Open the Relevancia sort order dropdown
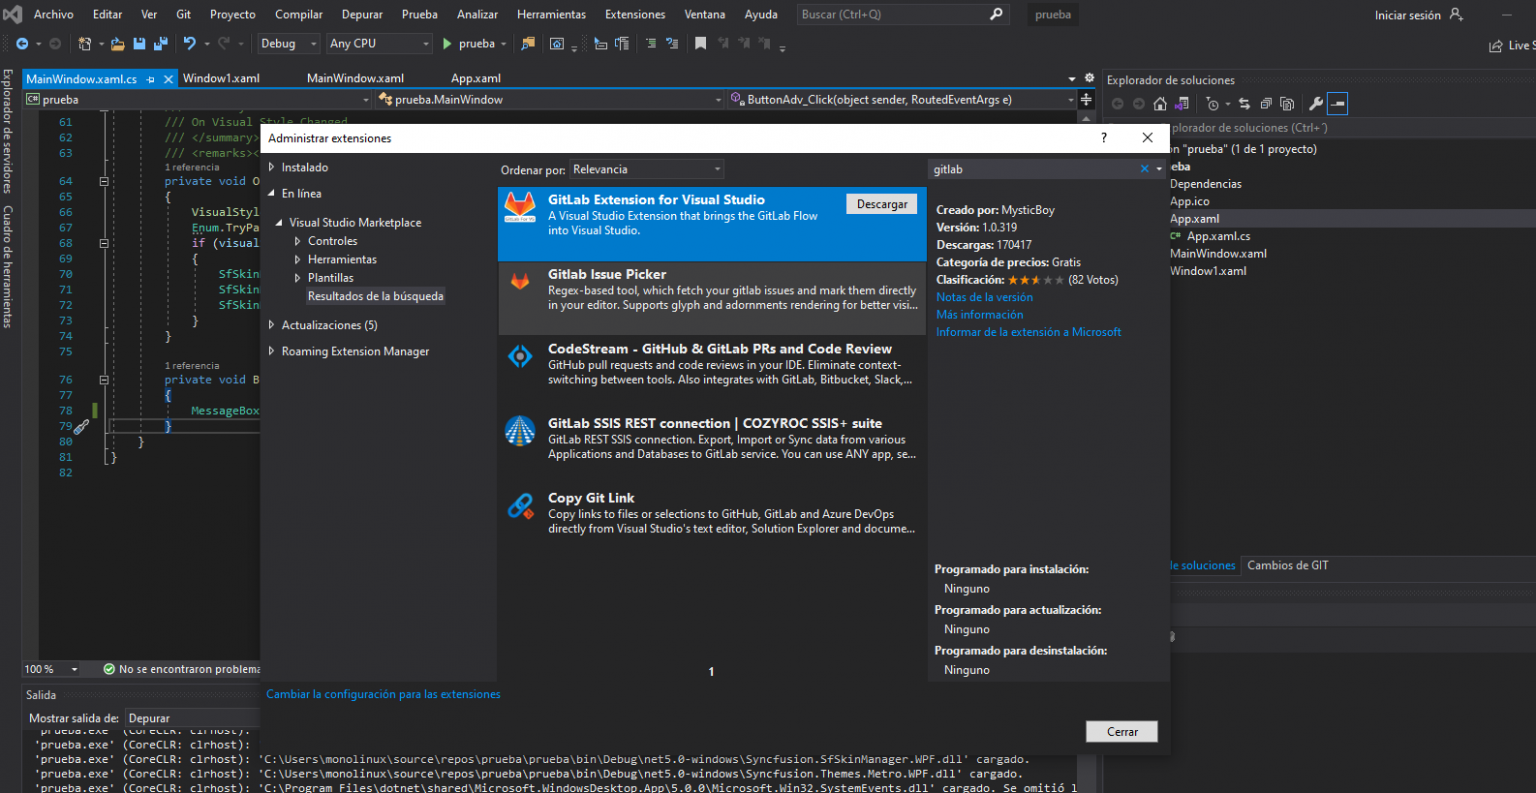This screenshot has height=793, width=1536. tap(647, 168)
